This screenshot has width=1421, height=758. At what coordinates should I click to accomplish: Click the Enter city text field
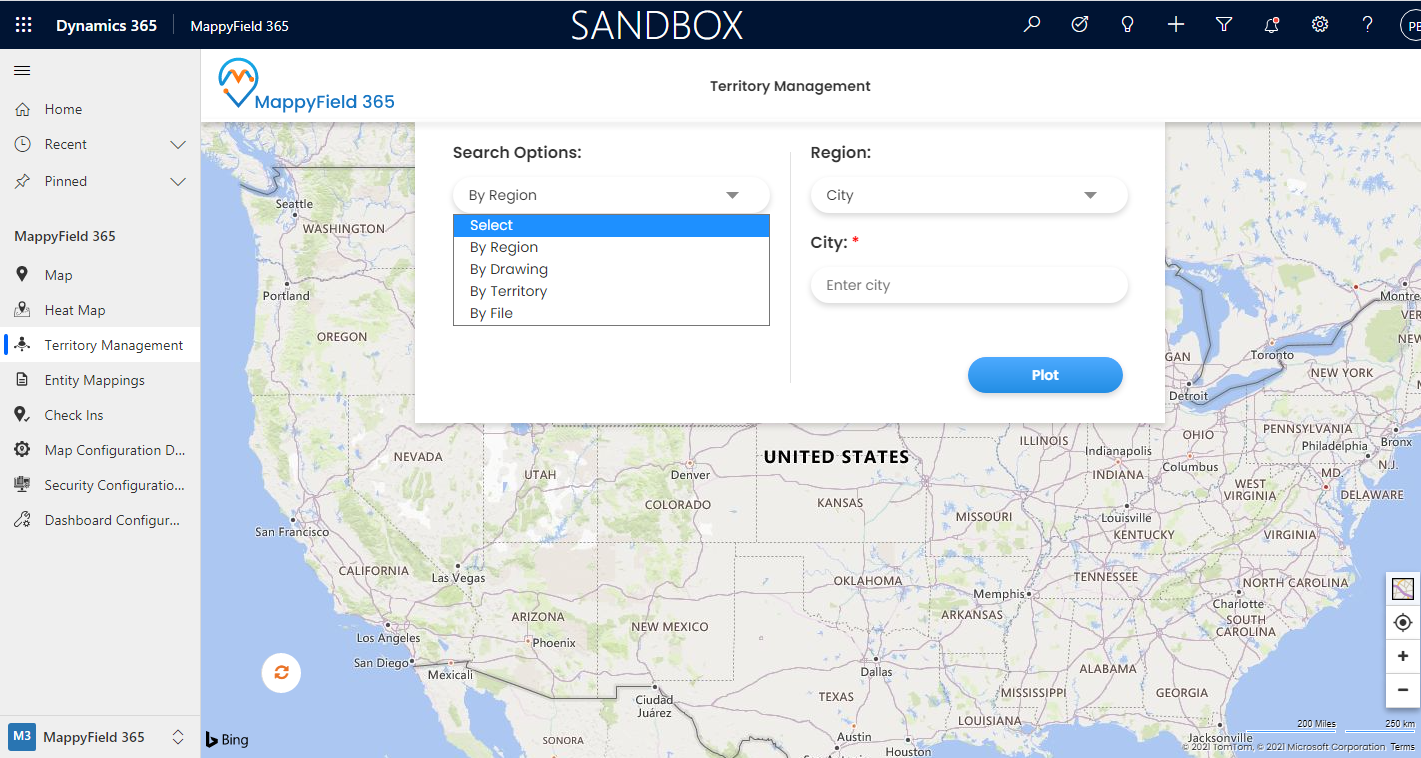[x=968, y=285]
